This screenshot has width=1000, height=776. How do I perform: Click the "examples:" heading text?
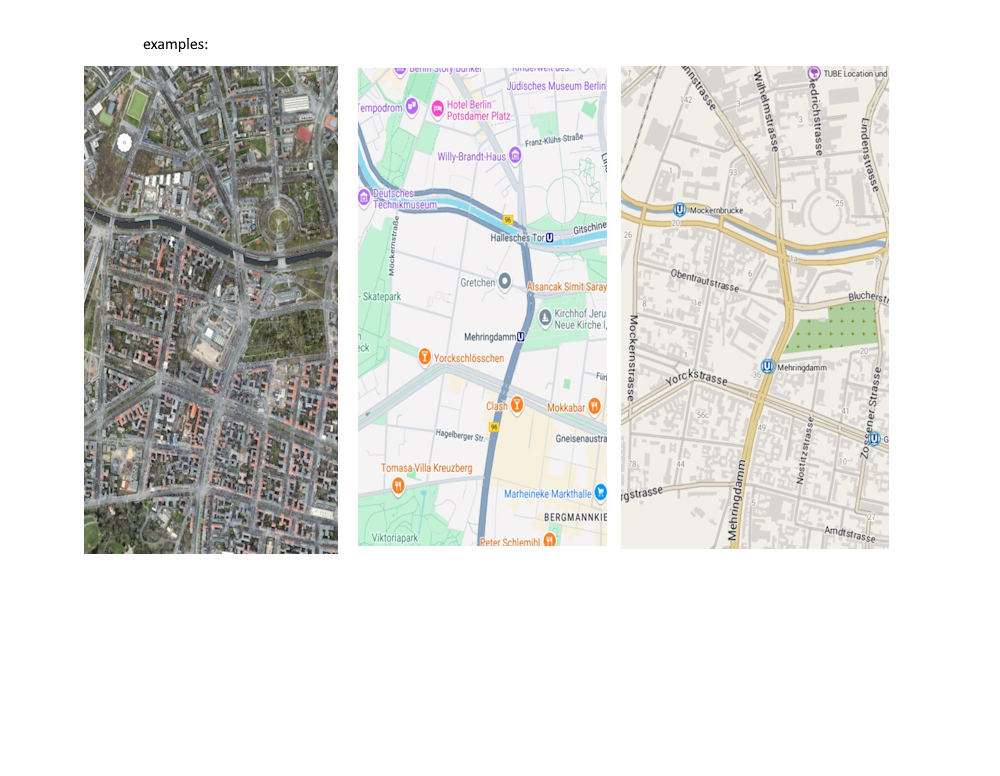(175, 44)
